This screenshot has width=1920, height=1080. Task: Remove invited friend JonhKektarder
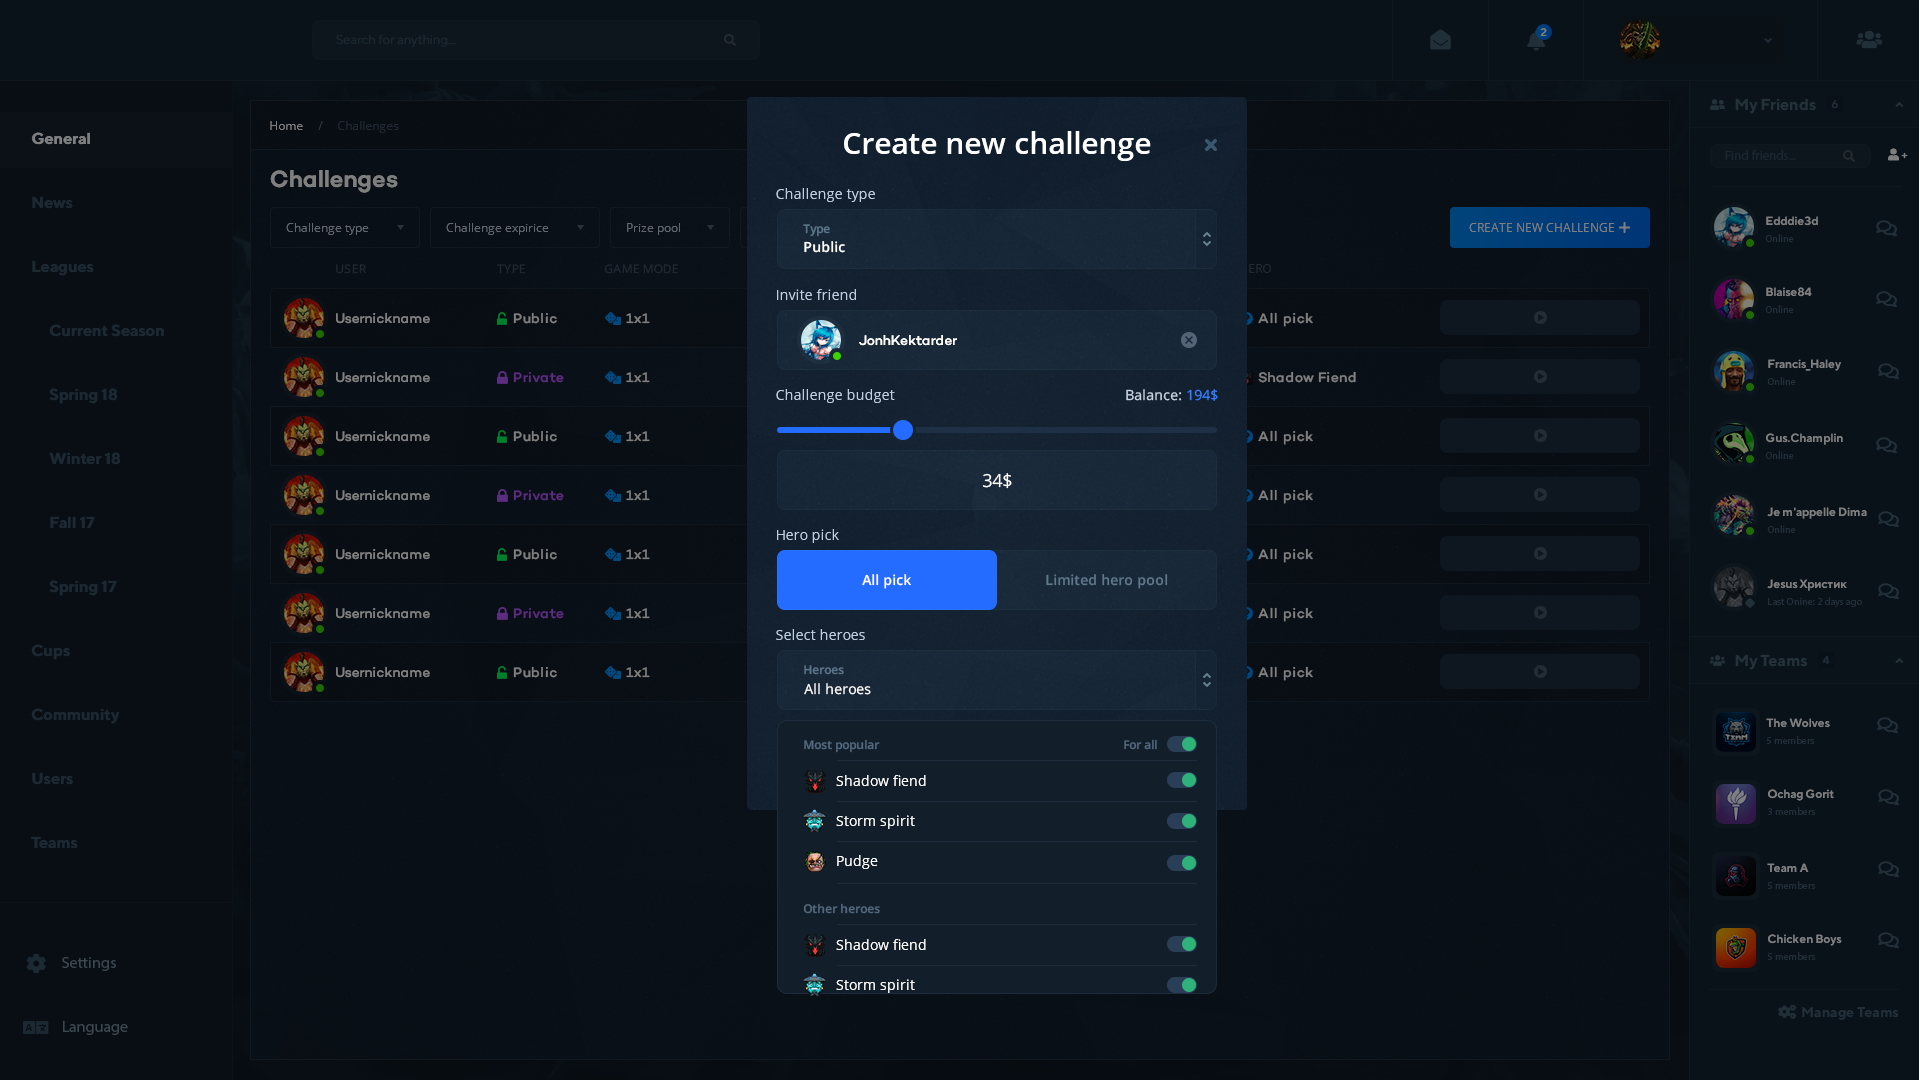[1189, 340]
